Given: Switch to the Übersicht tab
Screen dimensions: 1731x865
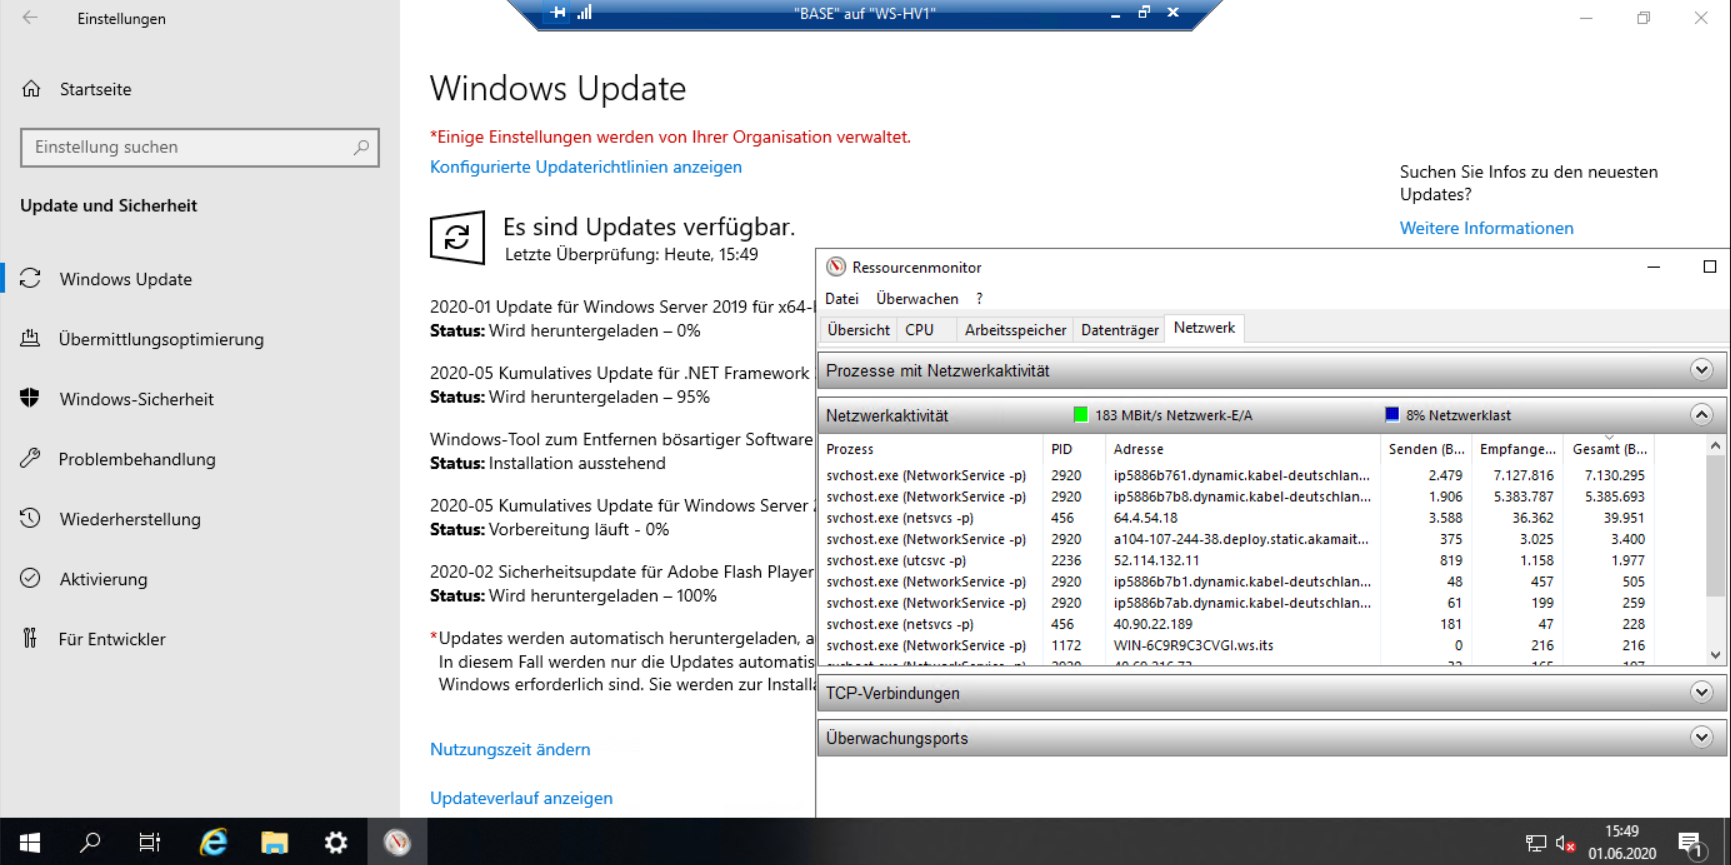Looking at the screenshot, I should point(858,329).
